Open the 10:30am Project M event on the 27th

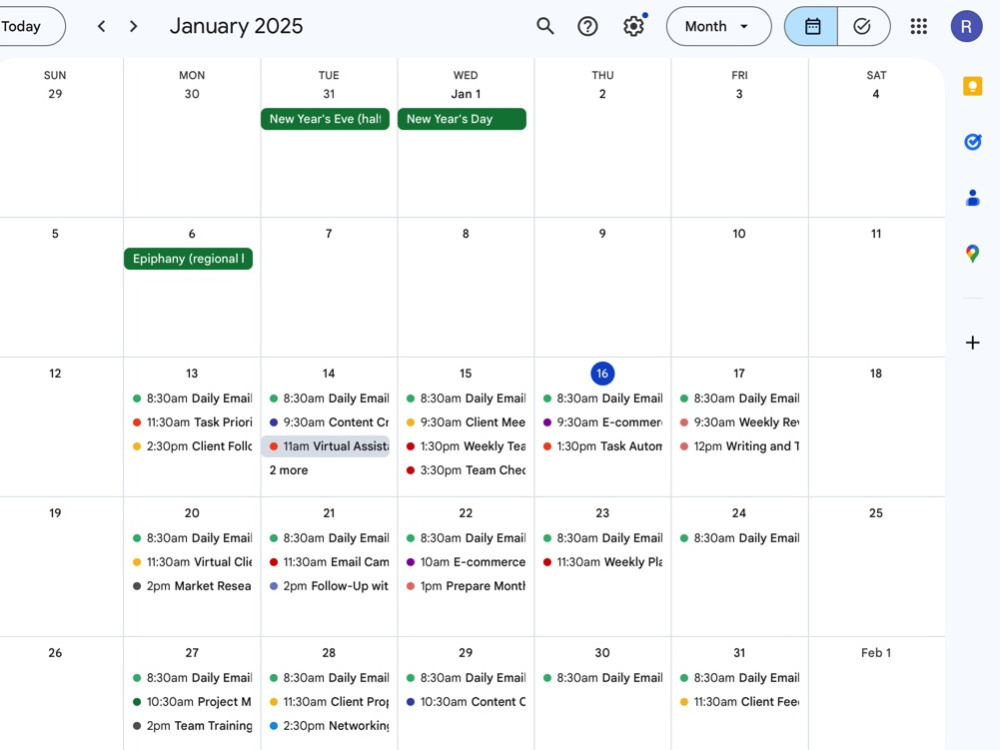[193, 702]
